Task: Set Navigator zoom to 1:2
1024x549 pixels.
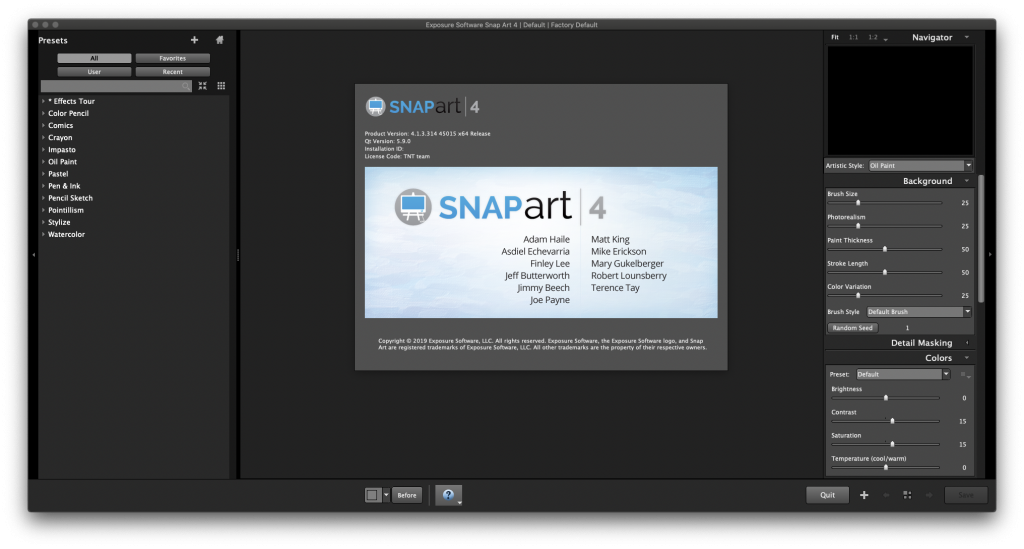Action: (x=872, y=37)
